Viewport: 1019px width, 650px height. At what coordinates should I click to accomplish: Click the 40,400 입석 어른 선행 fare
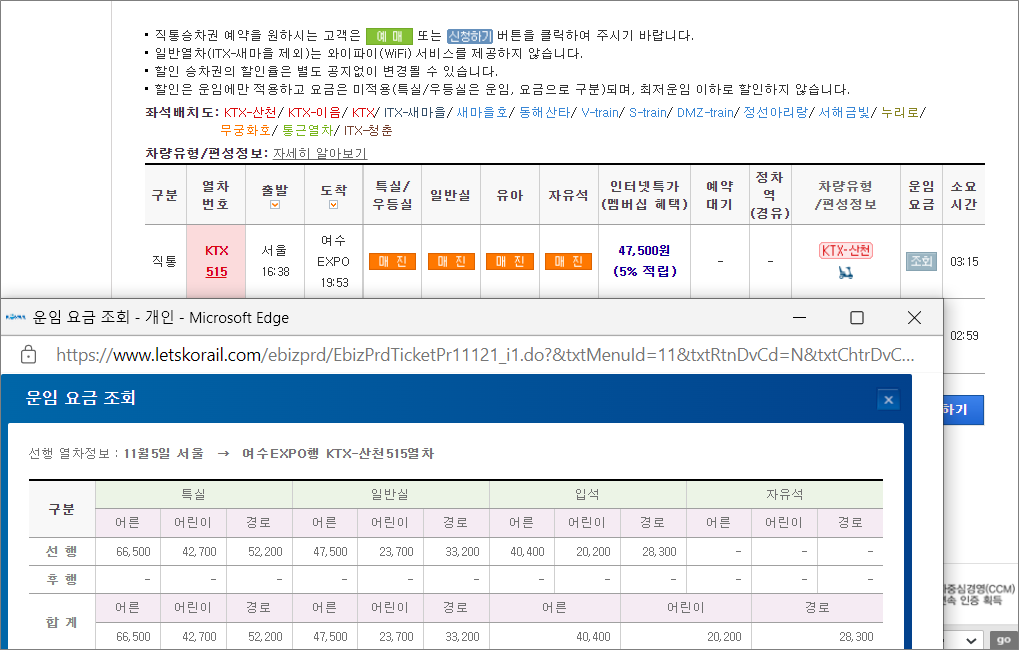527,552
